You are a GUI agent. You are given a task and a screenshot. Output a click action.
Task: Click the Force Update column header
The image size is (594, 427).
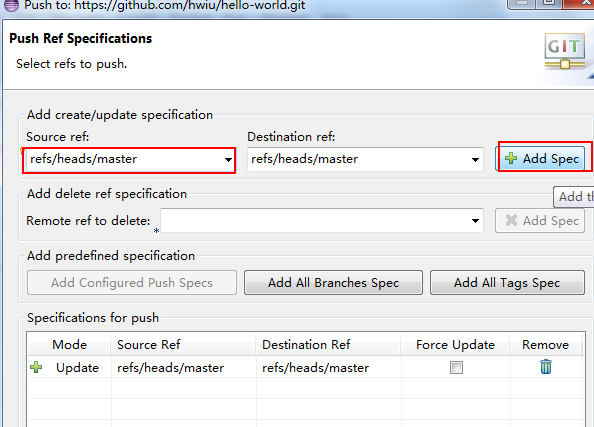(455, 344)
